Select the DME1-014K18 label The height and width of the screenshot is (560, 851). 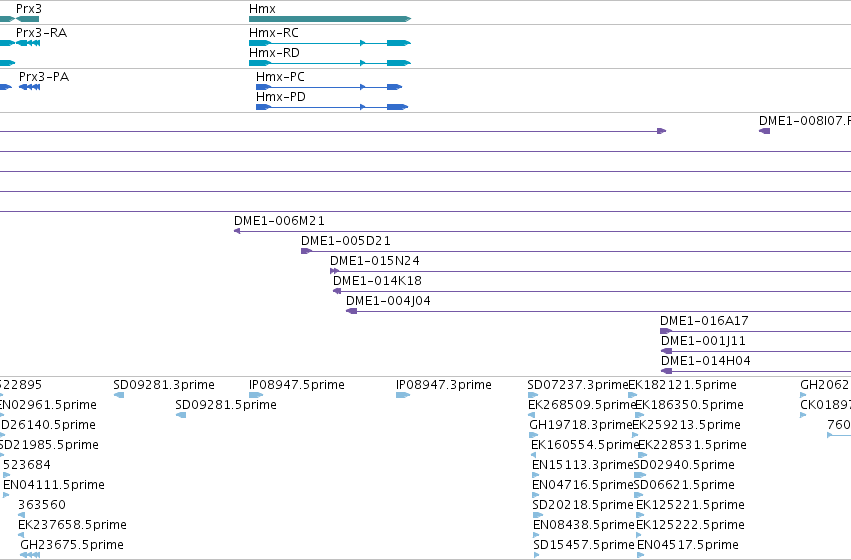tap(377, 281)
